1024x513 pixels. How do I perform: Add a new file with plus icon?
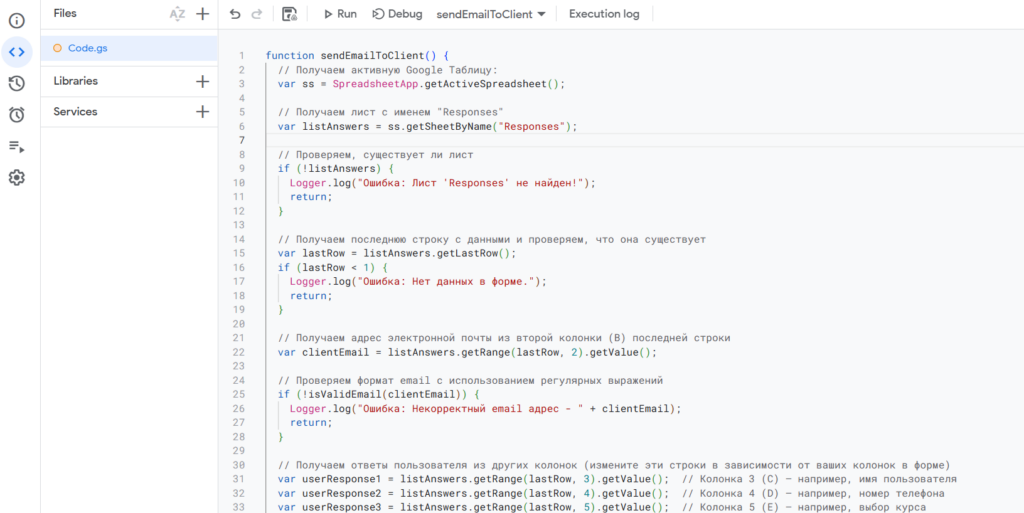202,14
